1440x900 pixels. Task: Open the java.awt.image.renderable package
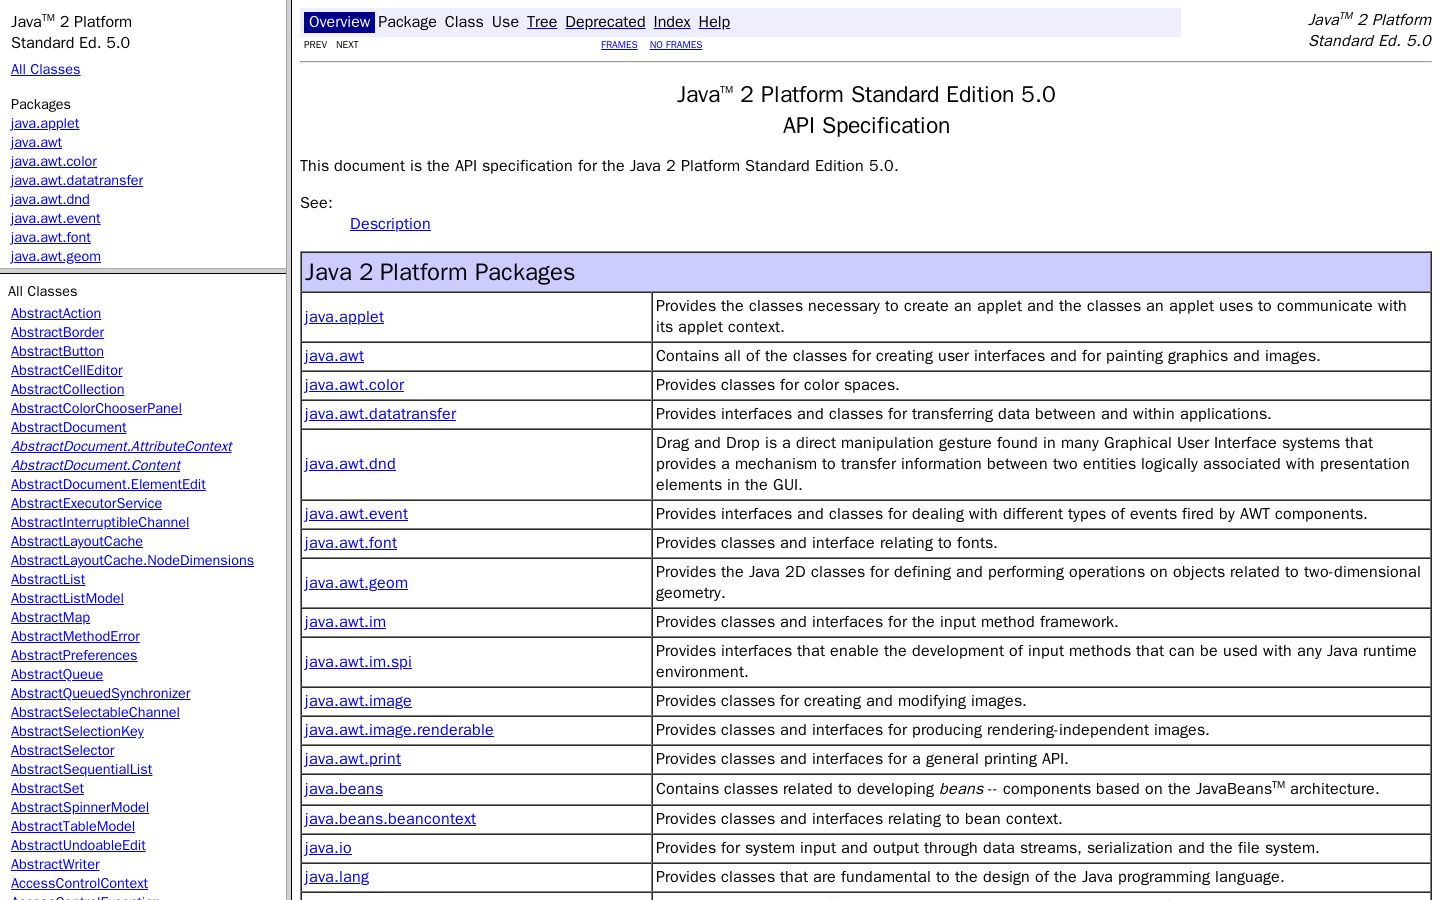pos(399,730)
